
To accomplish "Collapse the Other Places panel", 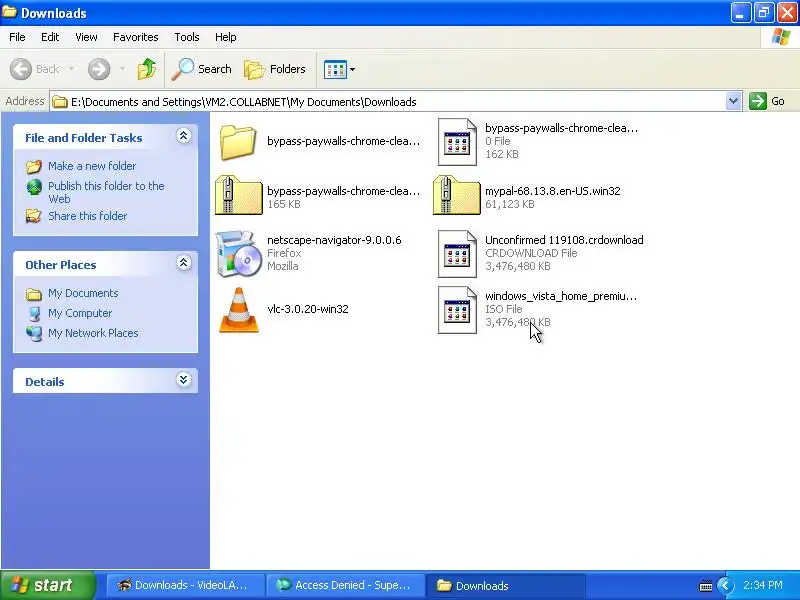I will coord(184,263).
